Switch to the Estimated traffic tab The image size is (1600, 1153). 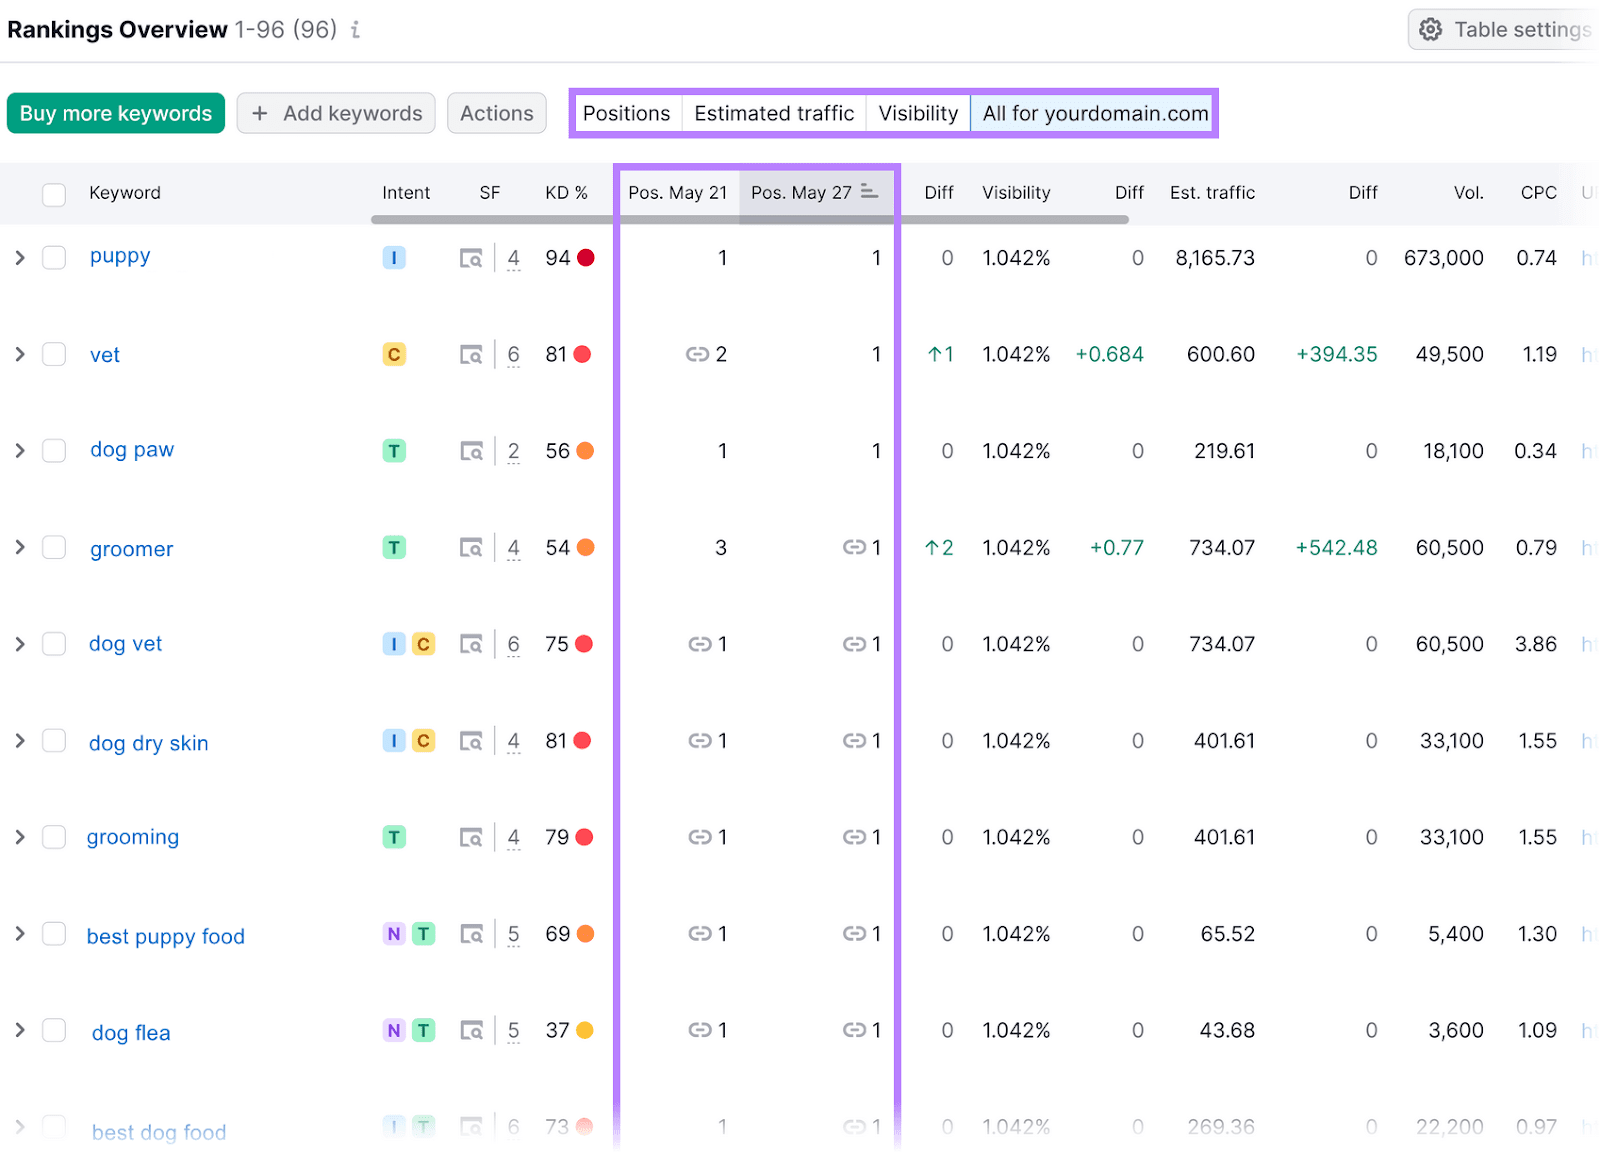tap(773, 113)
